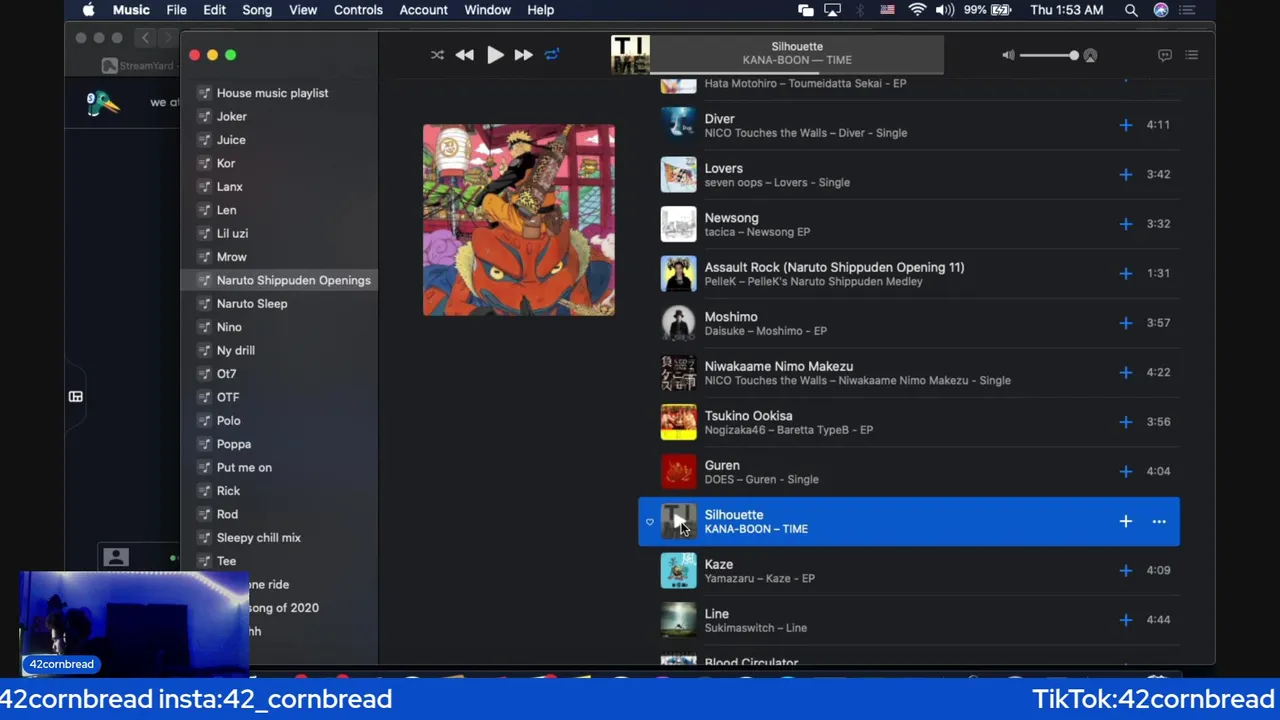Image resolution: width=1280 pixels, height=720 pixels.
Task: Open the View menu
Action: 303,10
